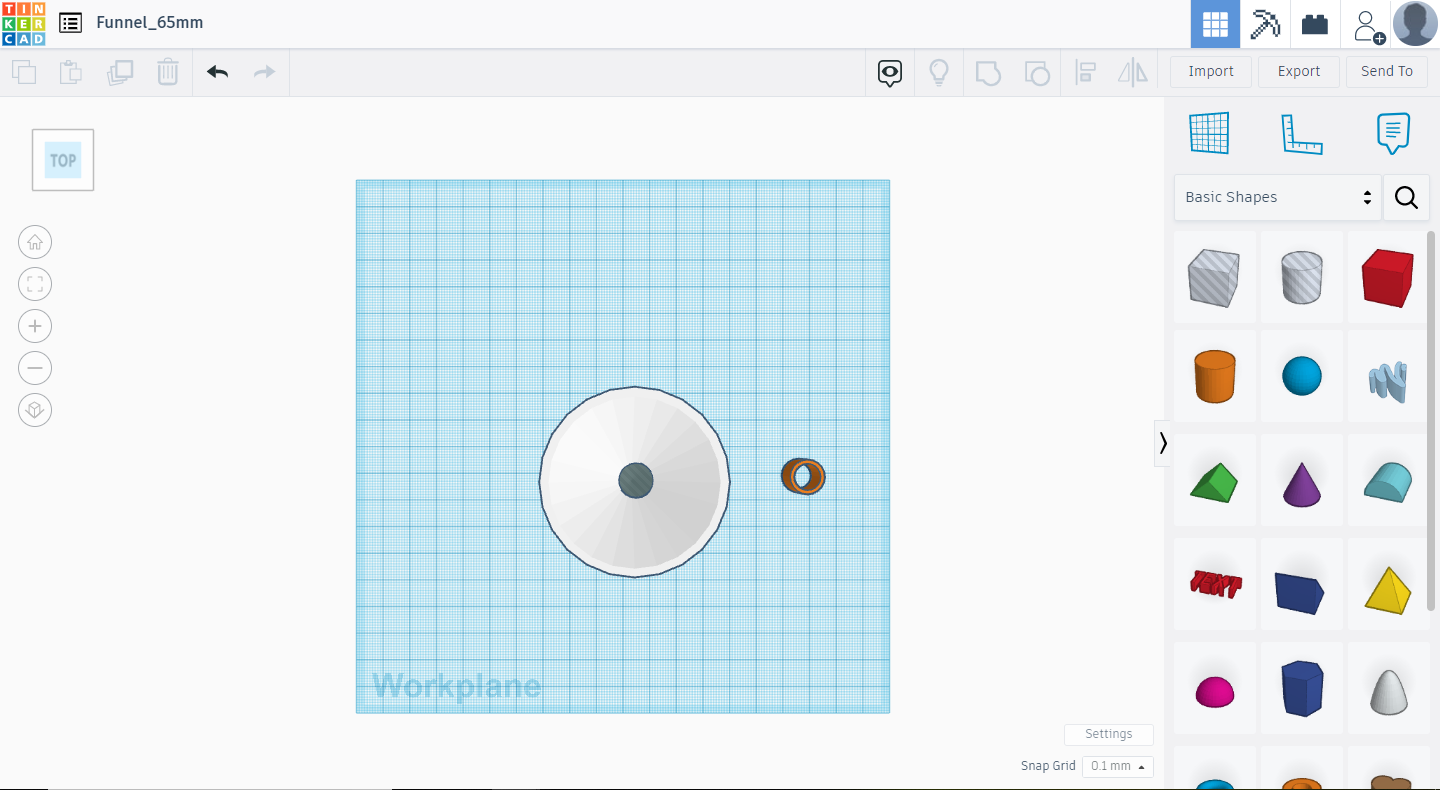Pick the orange Cylinder shape
1440x790 pixels.
[1214, 376]
